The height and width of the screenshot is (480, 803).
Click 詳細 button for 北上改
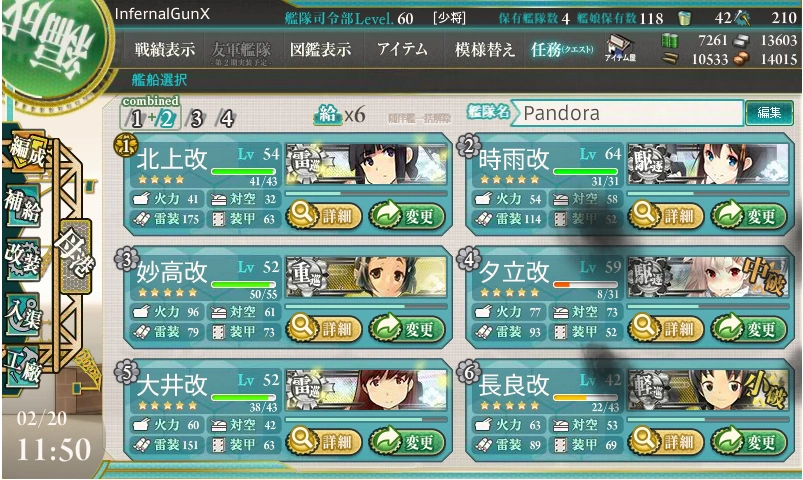pos(323,216)
